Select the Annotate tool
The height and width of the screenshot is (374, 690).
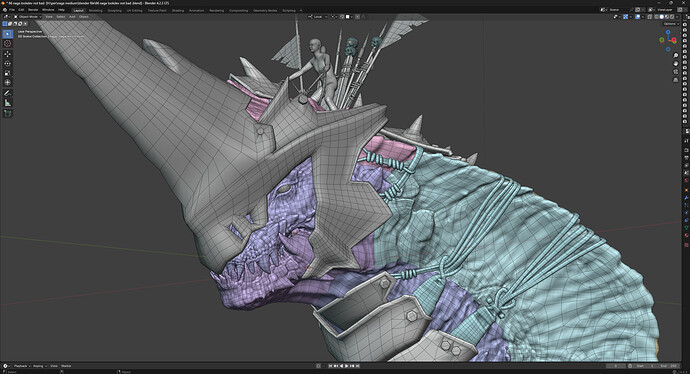(x=7, y=93)
